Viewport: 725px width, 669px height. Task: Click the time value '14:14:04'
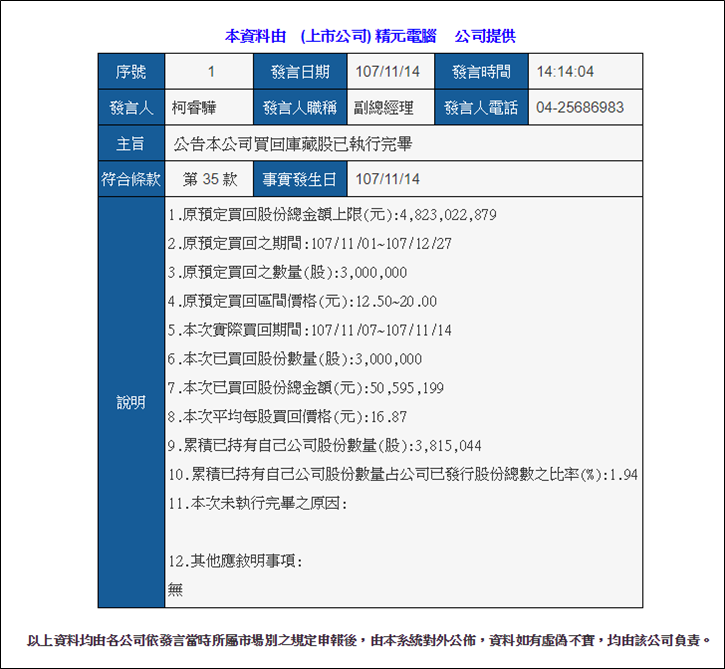(565, 72)
